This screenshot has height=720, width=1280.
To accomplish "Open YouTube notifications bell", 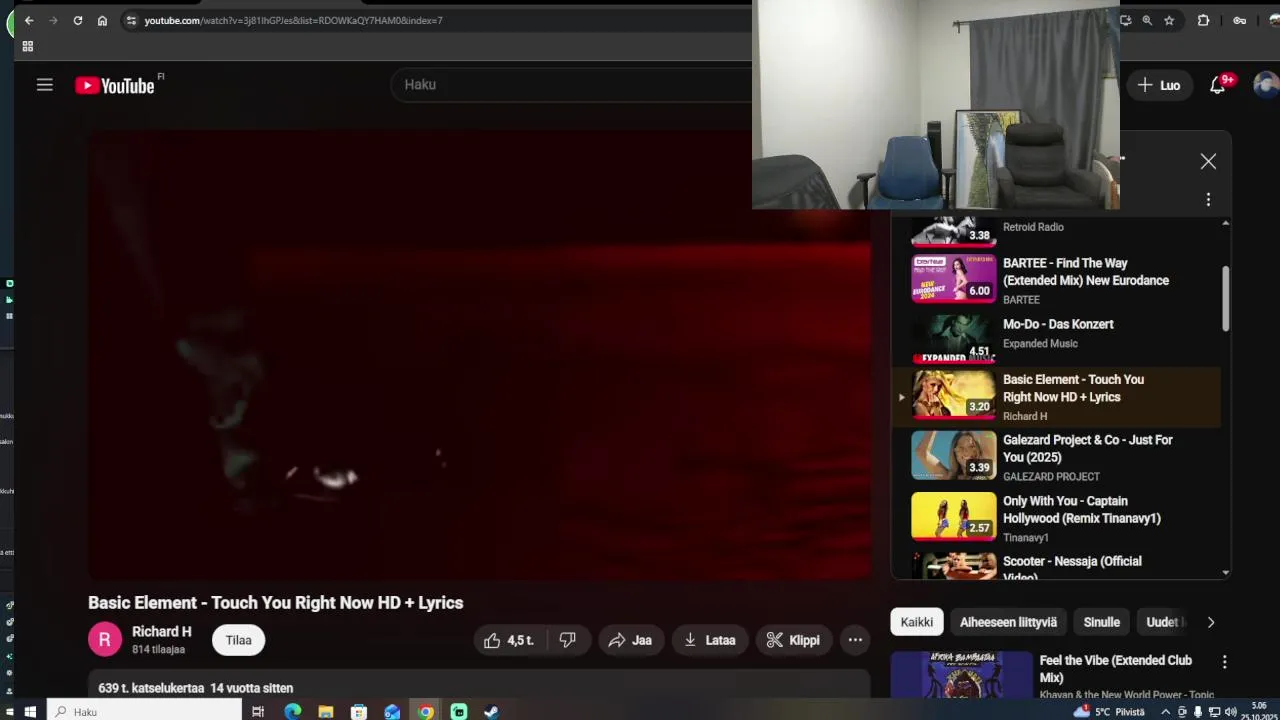I will tap(1217, 86).
